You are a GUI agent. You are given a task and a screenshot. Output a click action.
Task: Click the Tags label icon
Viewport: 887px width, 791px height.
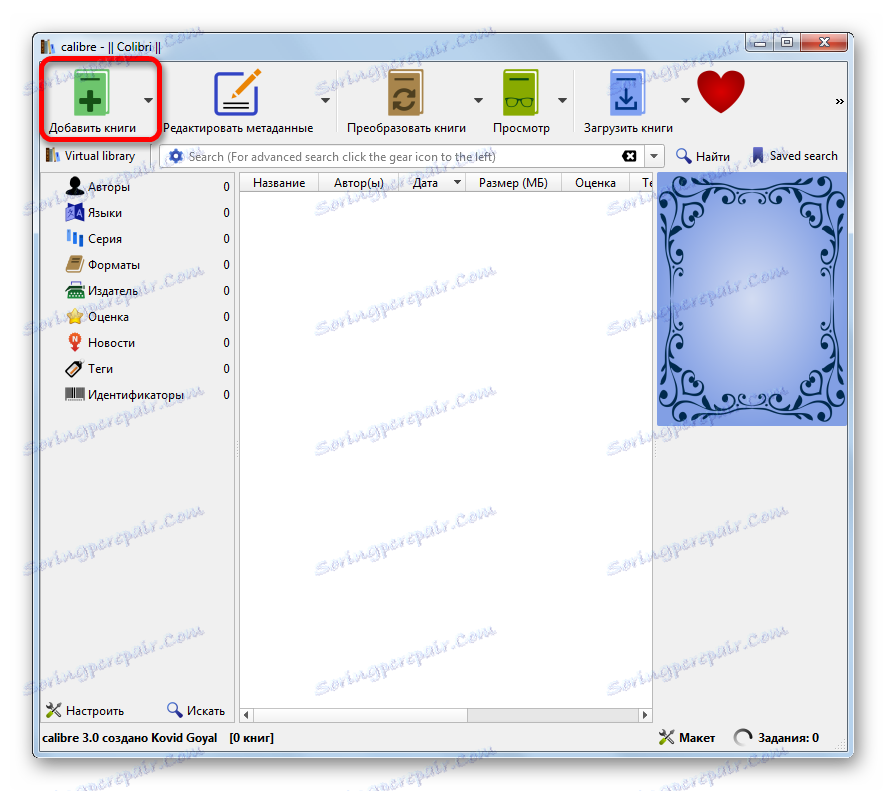coord(75,369)
